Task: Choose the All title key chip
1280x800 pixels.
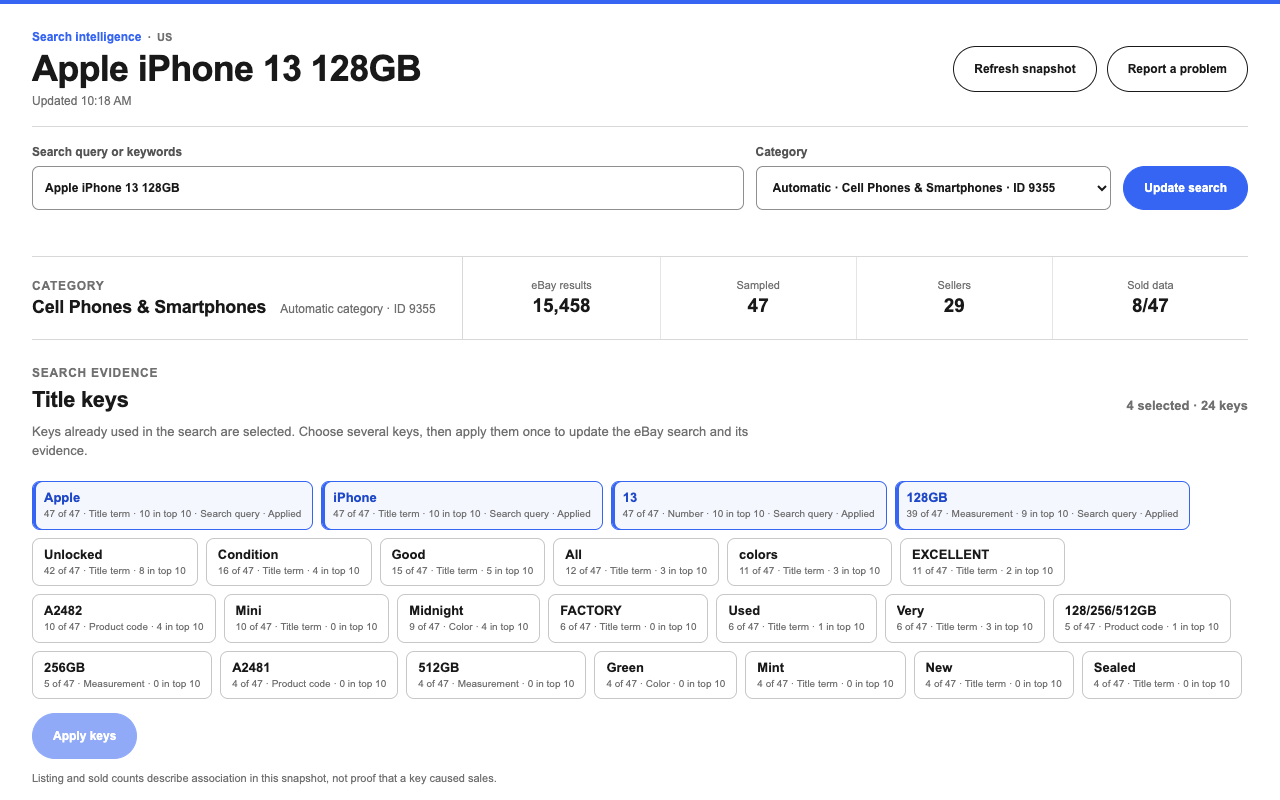Action: (x=636, y=562)
